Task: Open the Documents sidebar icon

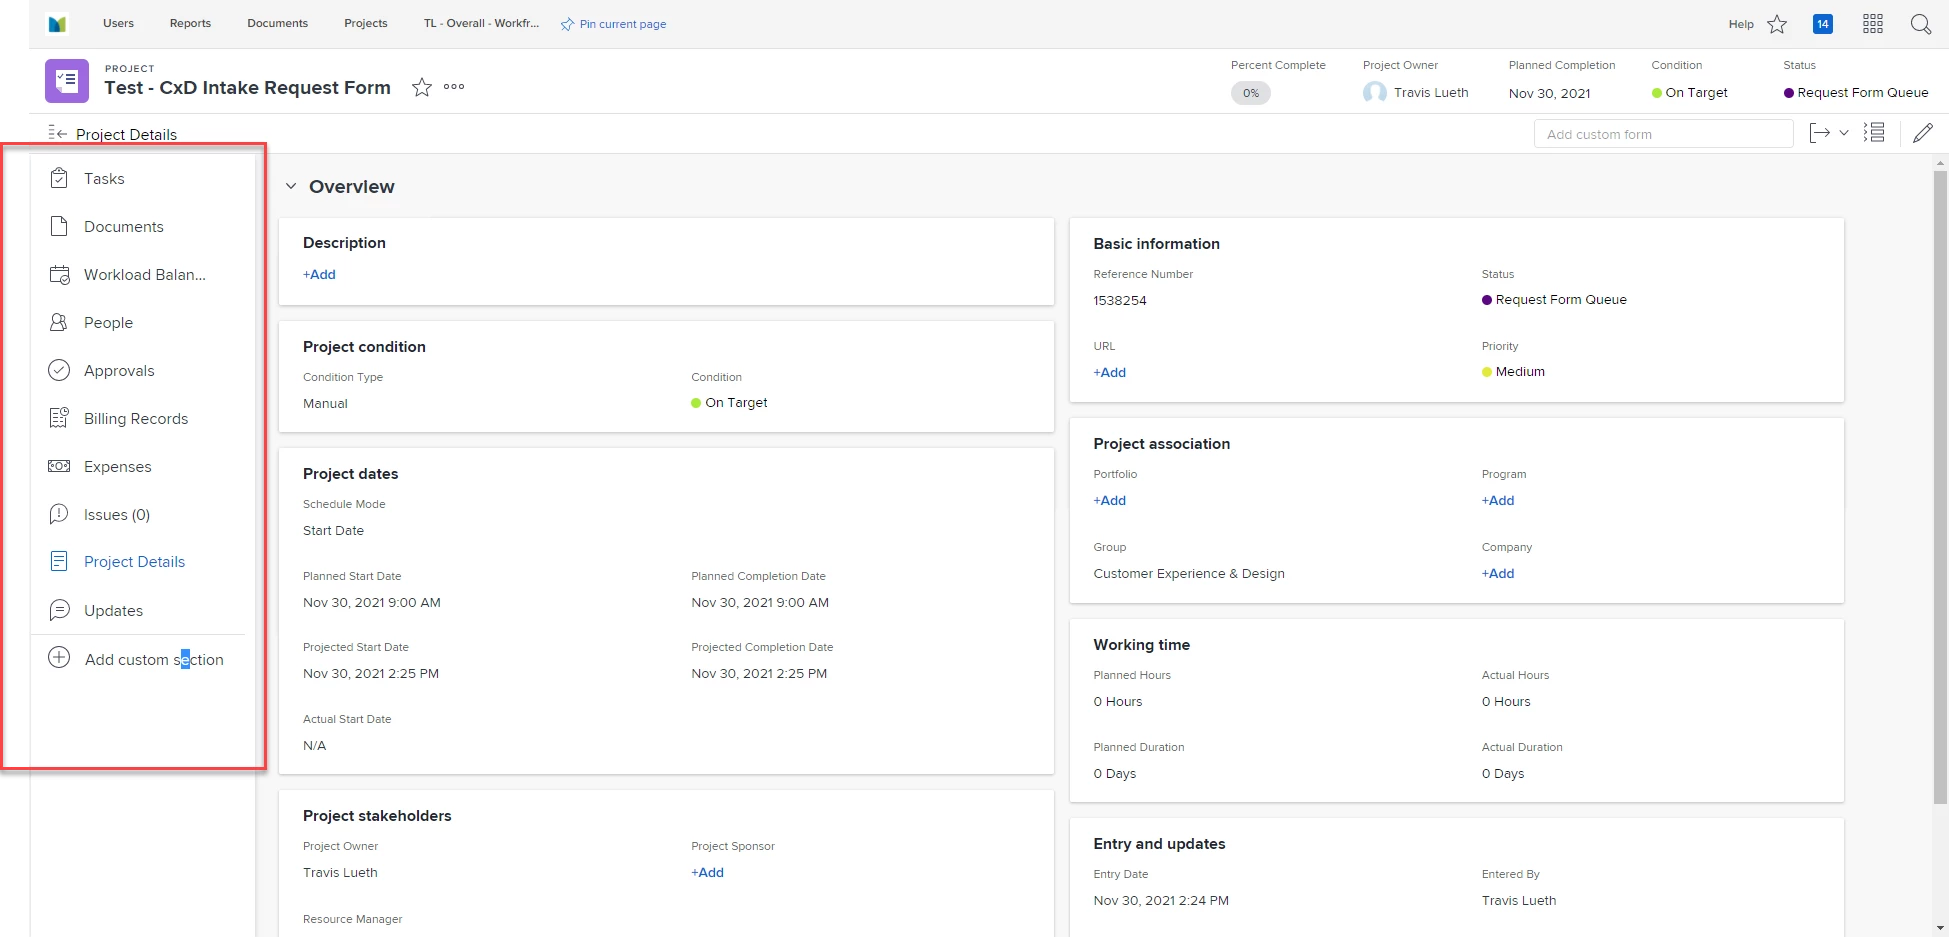Action: pos(59,226)
